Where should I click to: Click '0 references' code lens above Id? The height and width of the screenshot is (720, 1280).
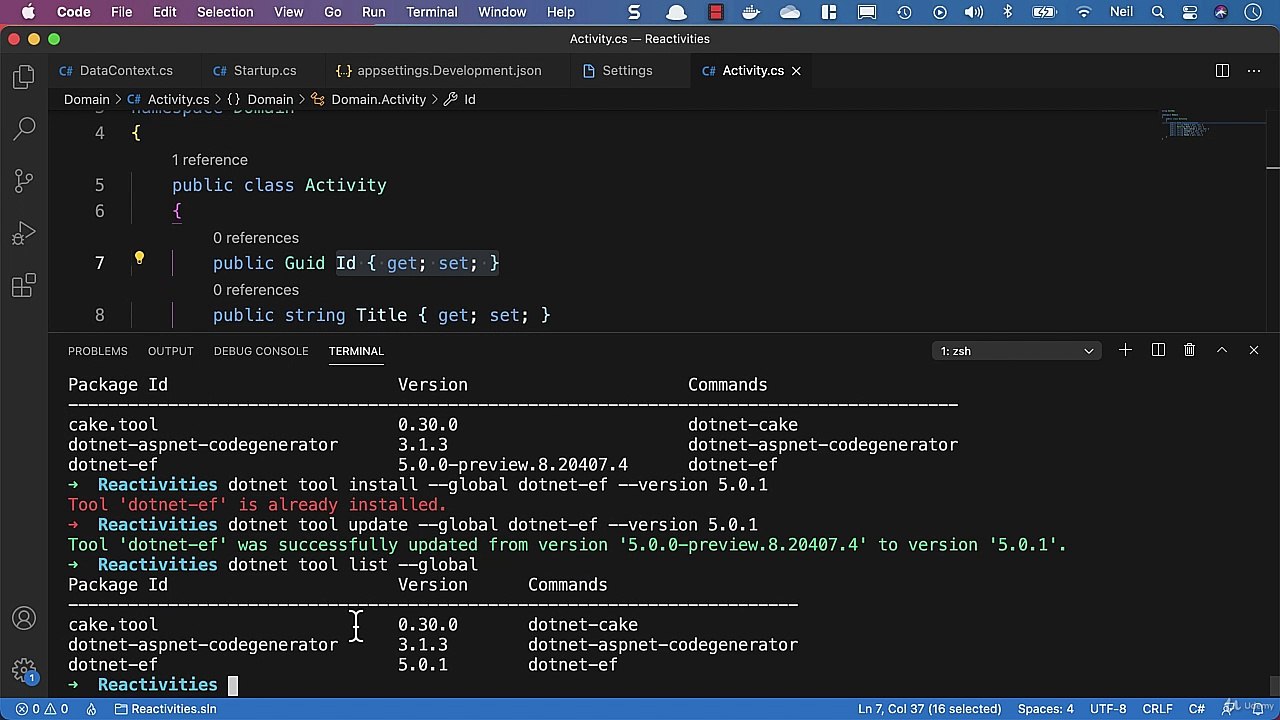point(256,238)
